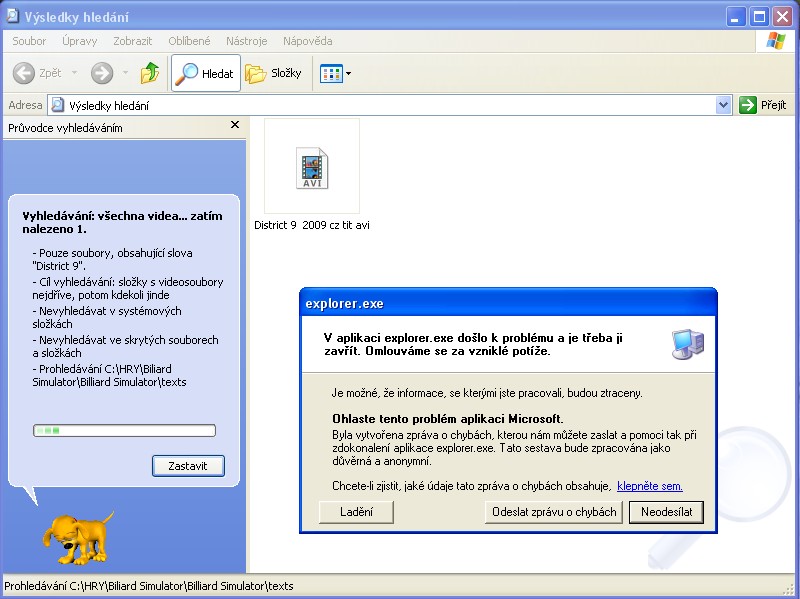The image size is (800, 599).
Task: Click Odeslat zprávu o chybách
Action: coord(554,512)
